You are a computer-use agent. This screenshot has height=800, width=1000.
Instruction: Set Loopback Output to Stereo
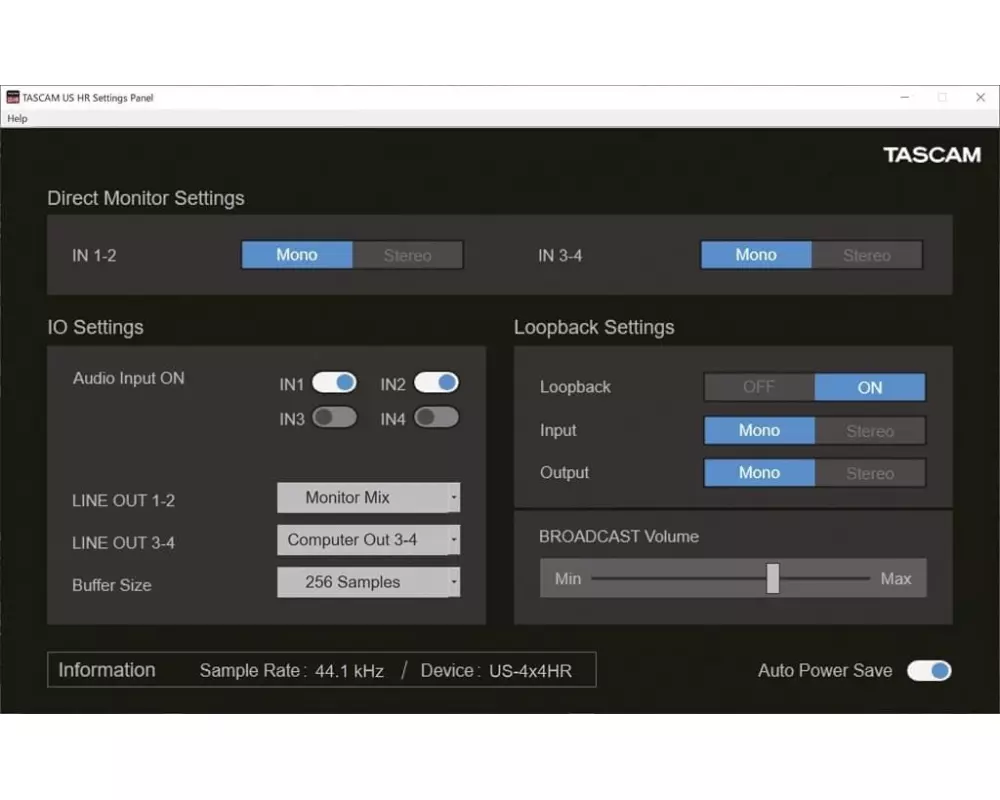869,473
